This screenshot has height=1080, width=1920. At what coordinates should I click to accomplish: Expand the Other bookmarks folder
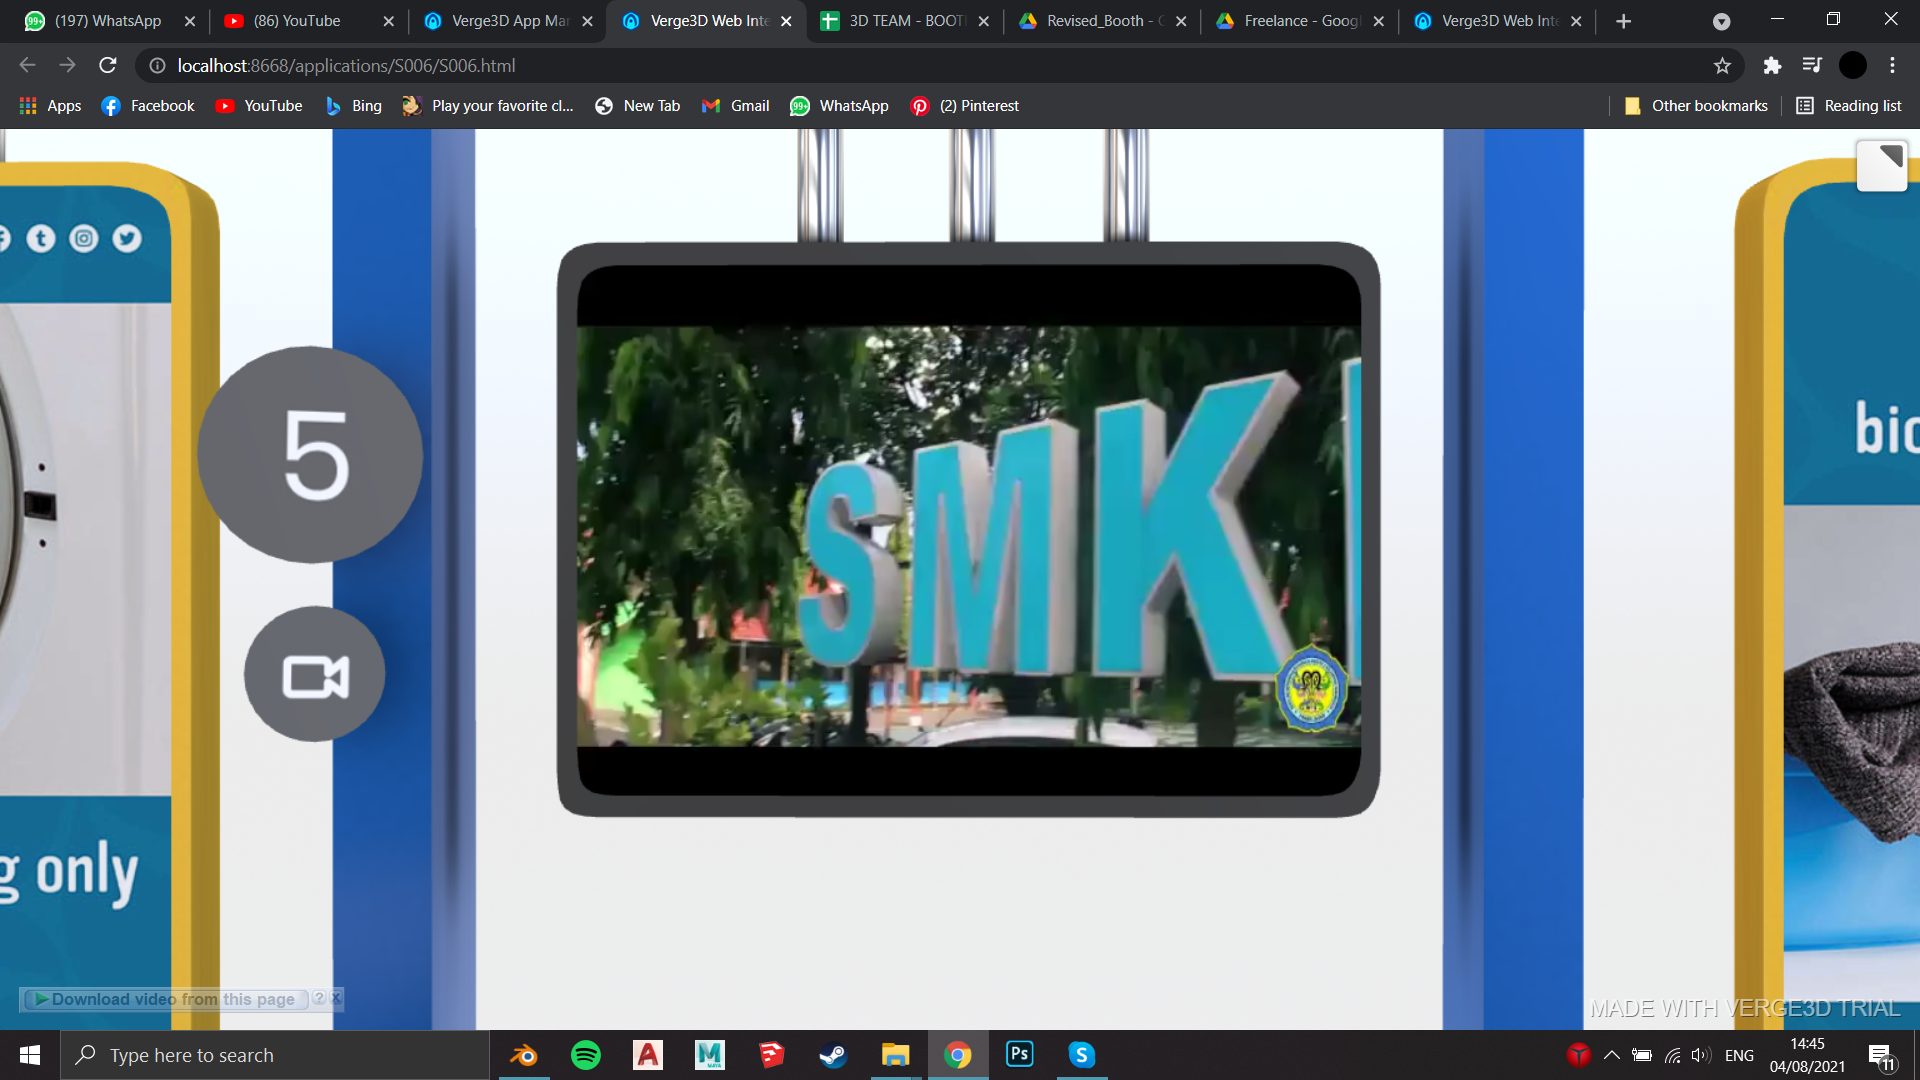point(1696,106)
